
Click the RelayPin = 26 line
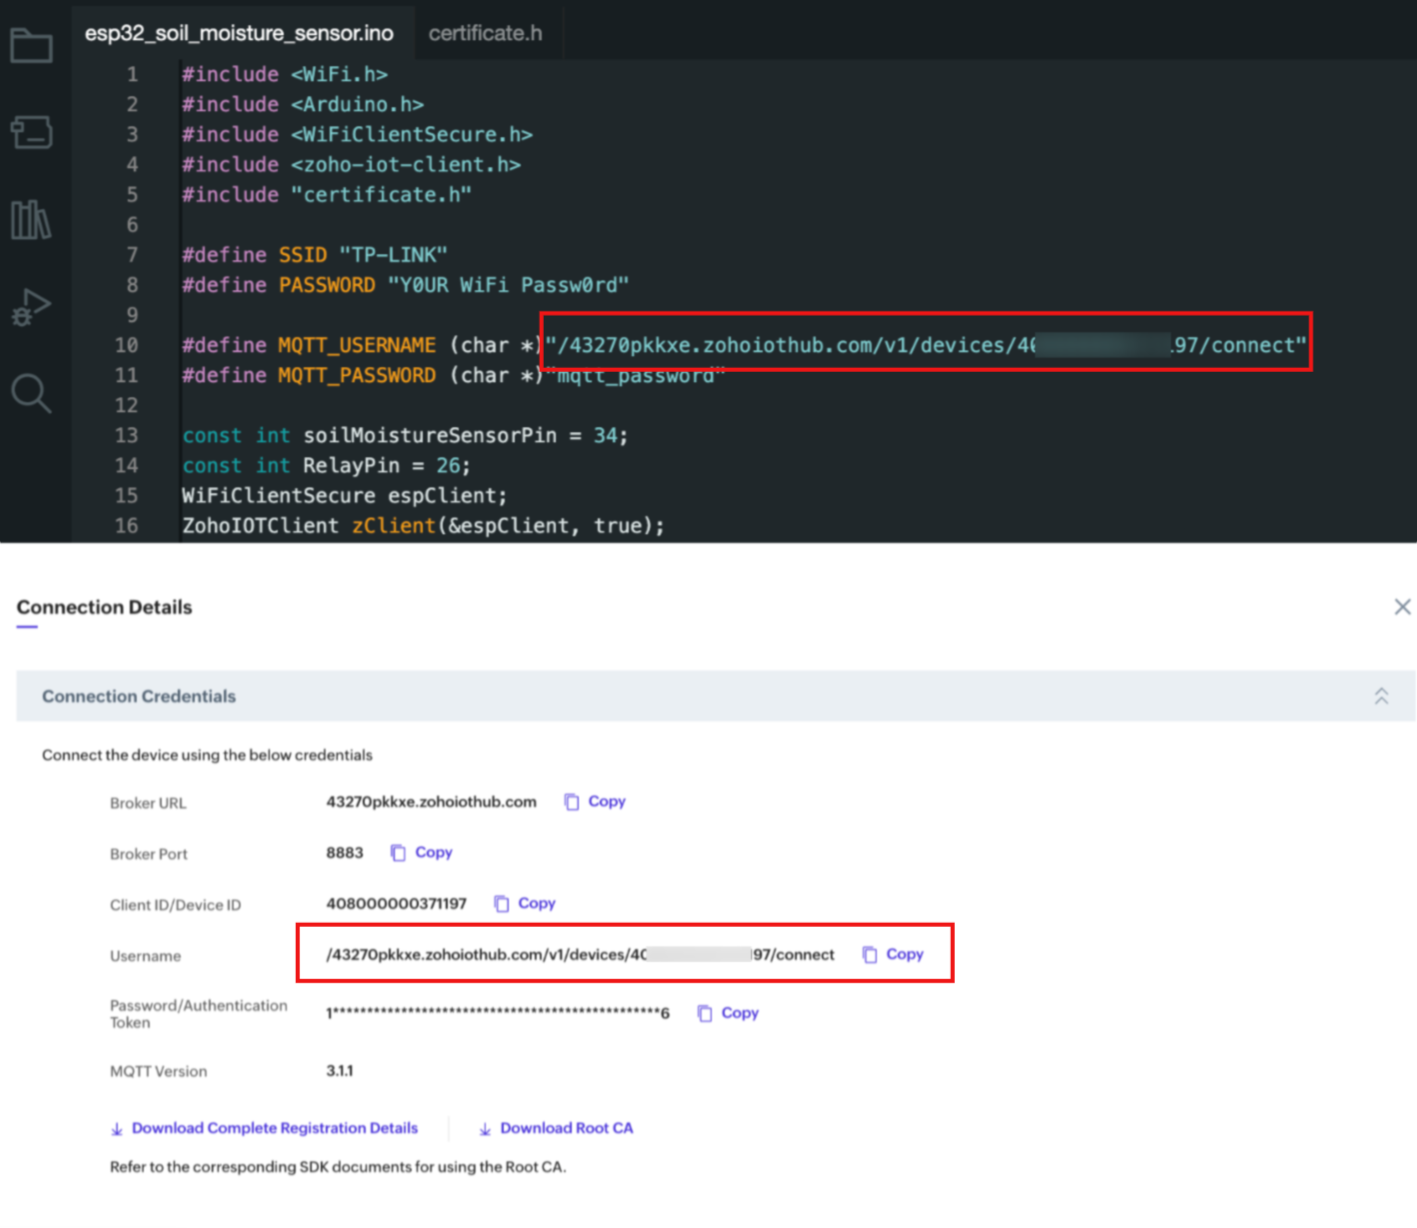pyautogui.click(x=326, y=465)
